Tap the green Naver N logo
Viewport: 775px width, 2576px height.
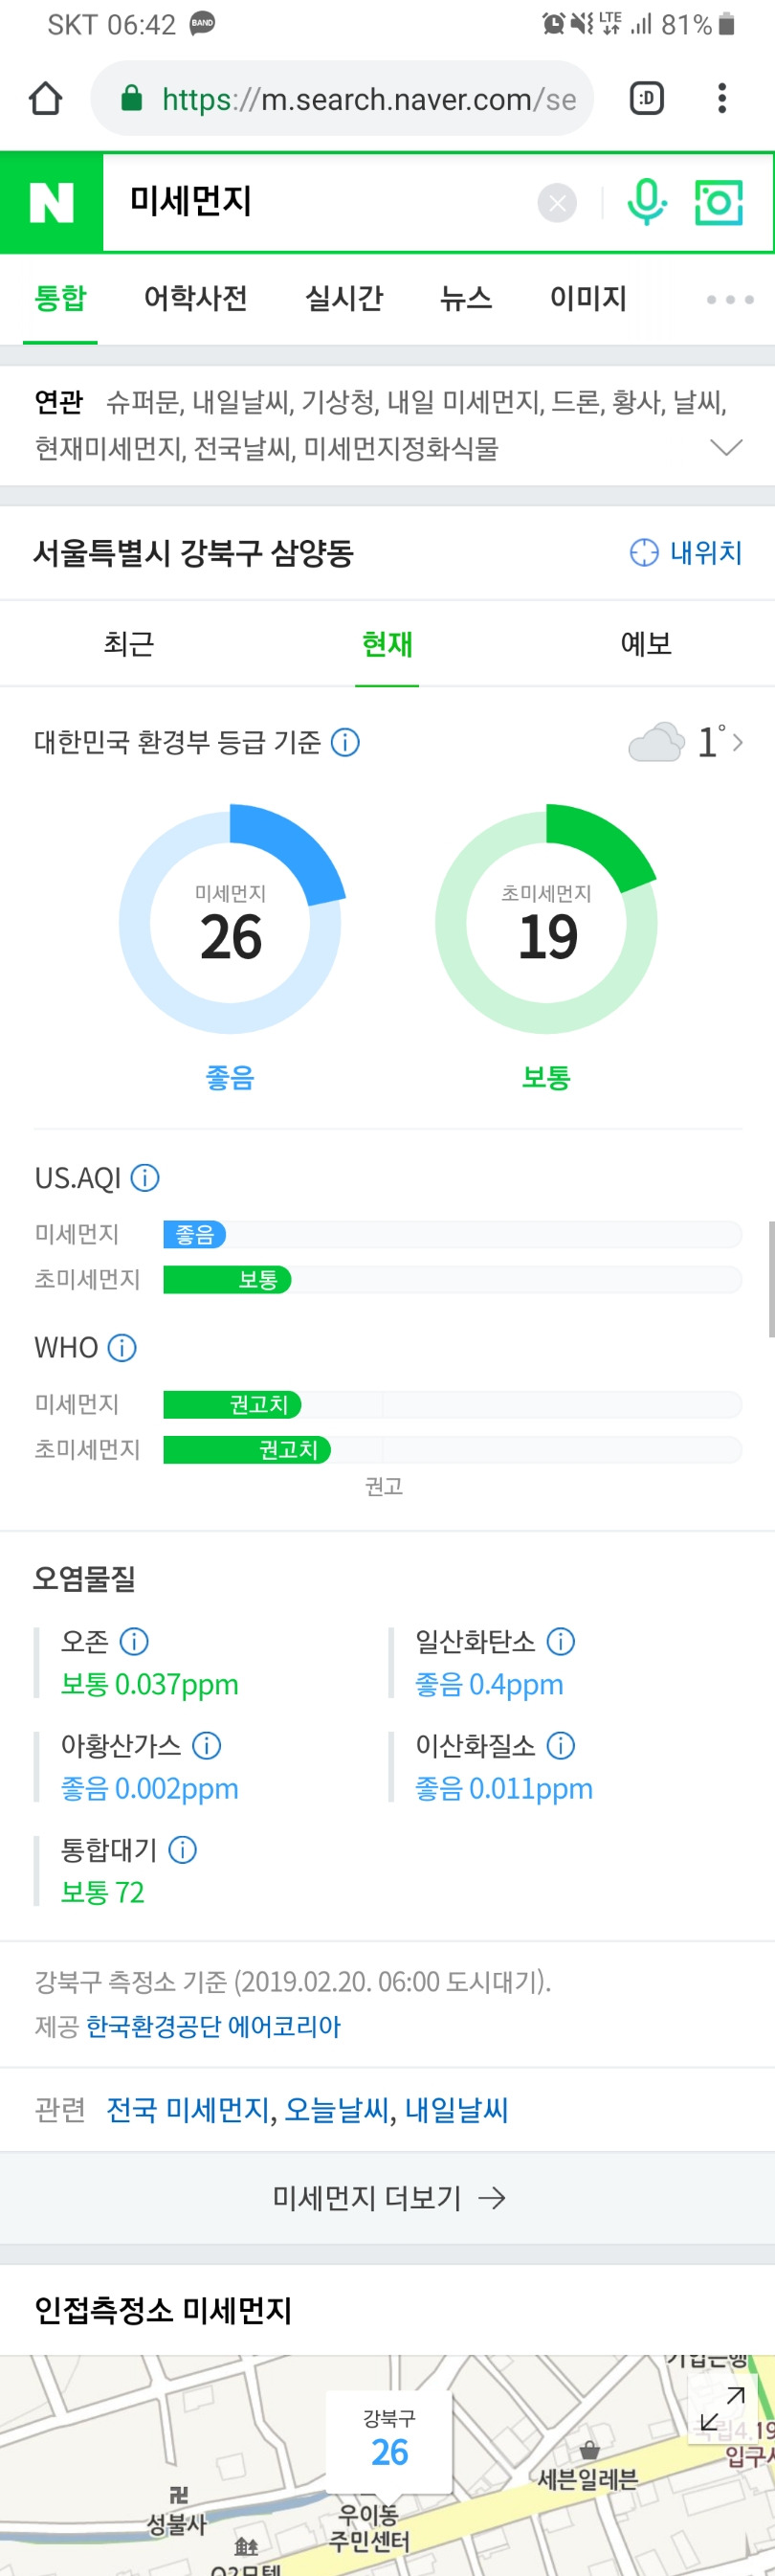click(x=51, y=203)
